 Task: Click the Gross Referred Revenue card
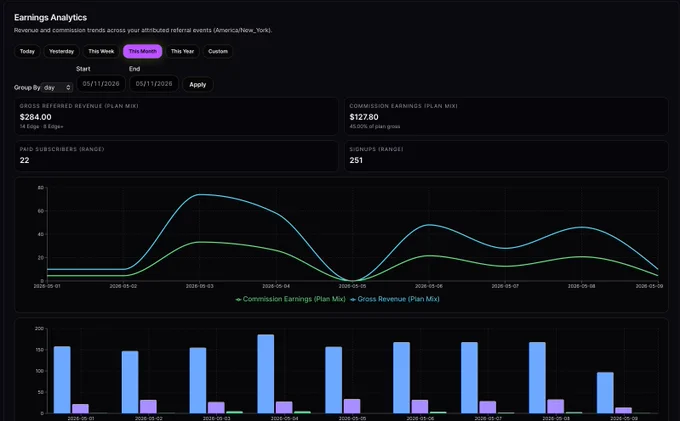177,116
